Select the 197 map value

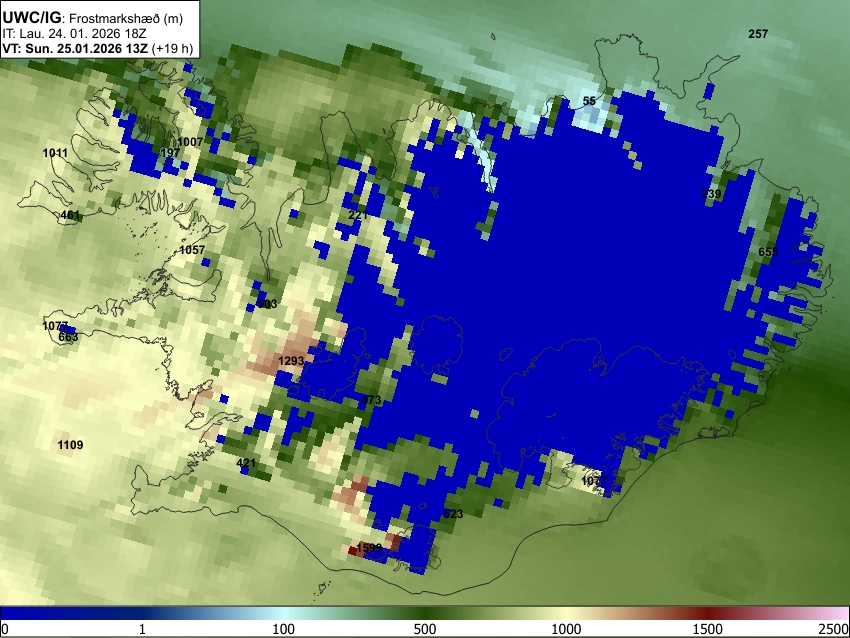coord(170,153)
